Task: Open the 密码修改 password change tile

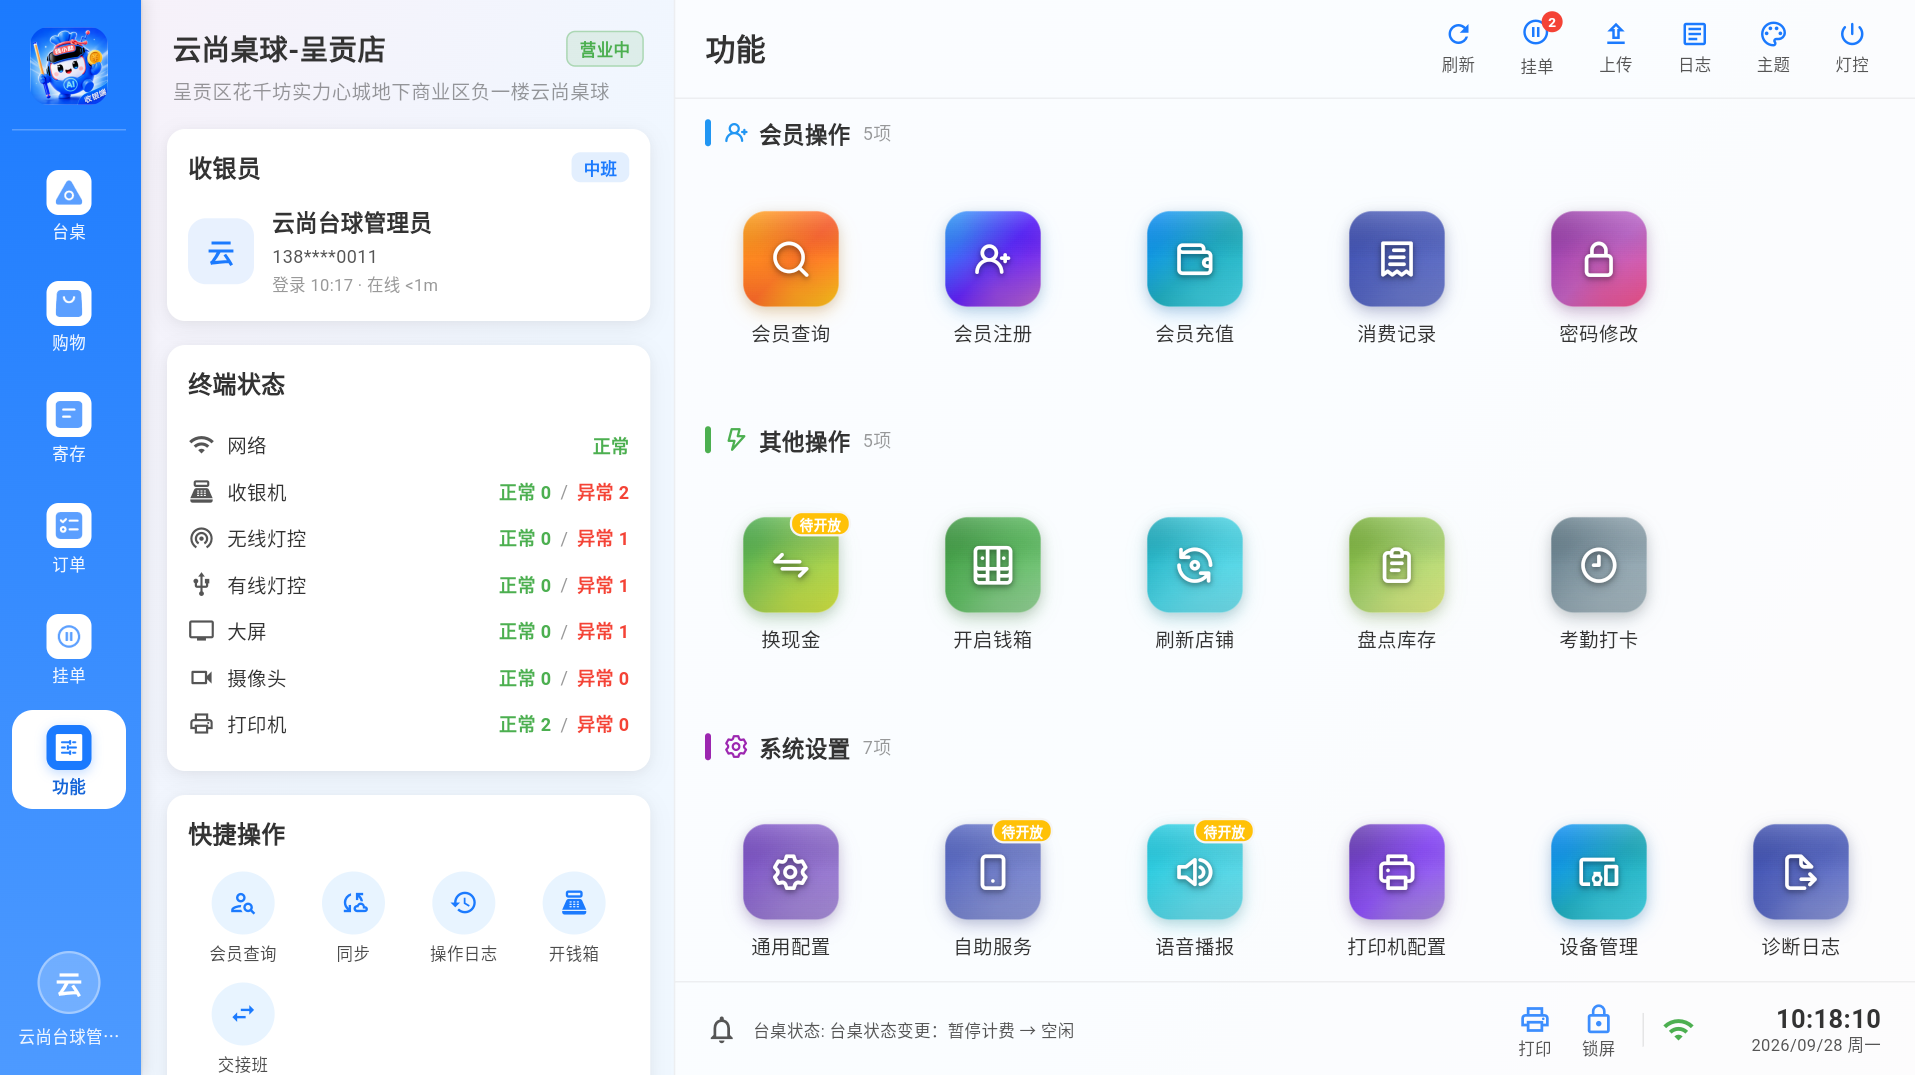Action: click(1598, 277)
